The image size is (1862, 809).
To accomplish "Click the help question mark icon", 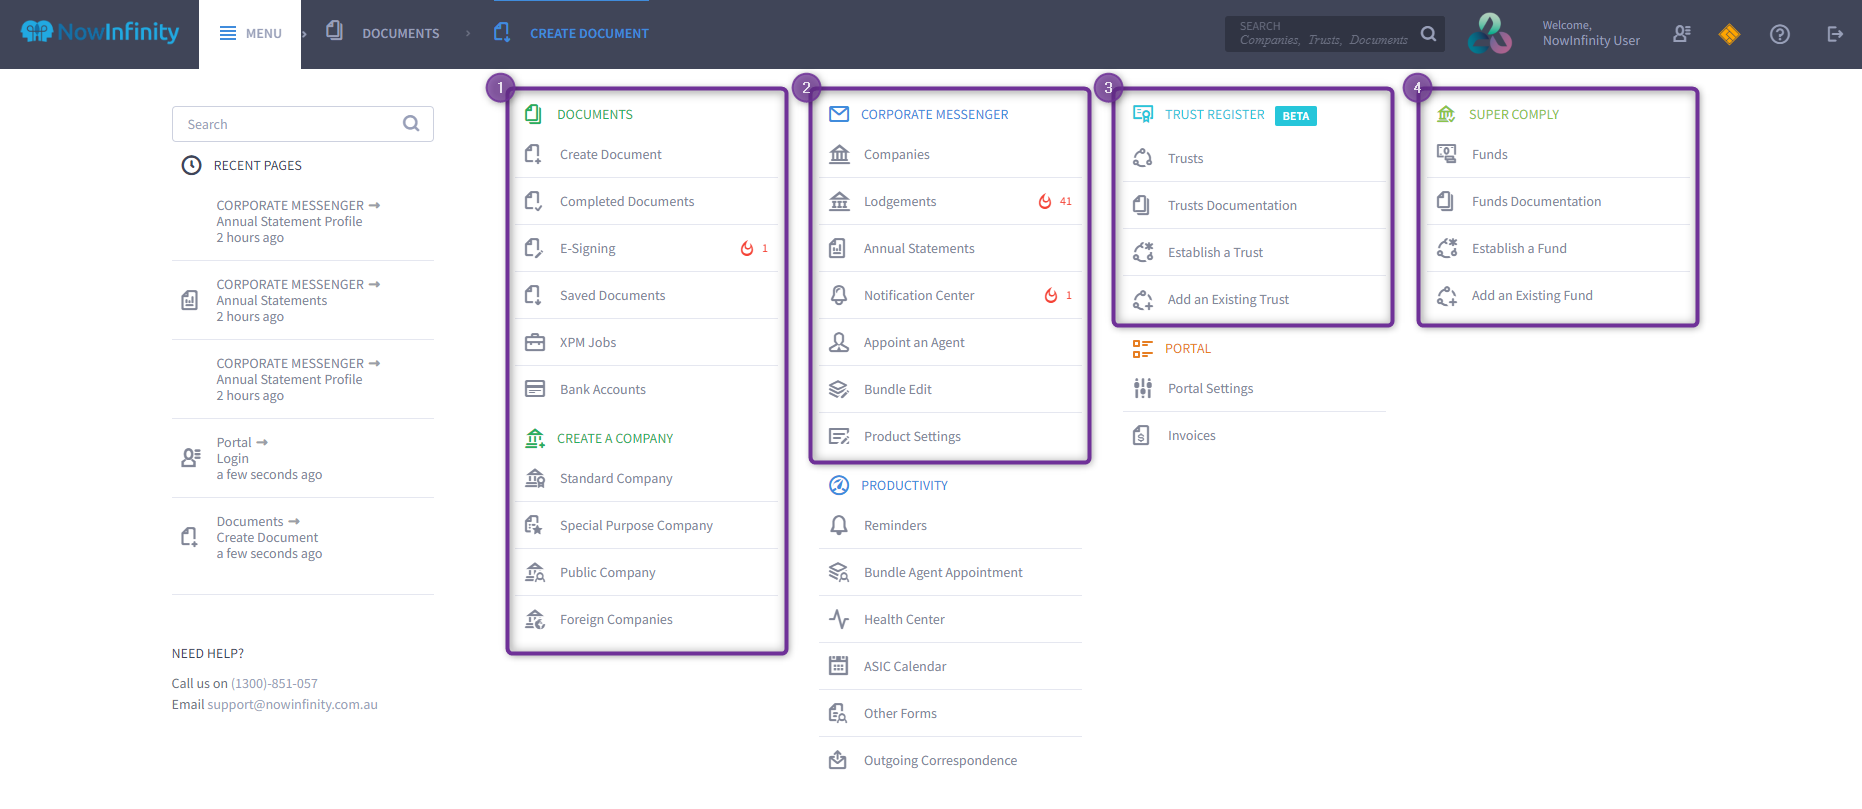I will (x=1779, y=34).
